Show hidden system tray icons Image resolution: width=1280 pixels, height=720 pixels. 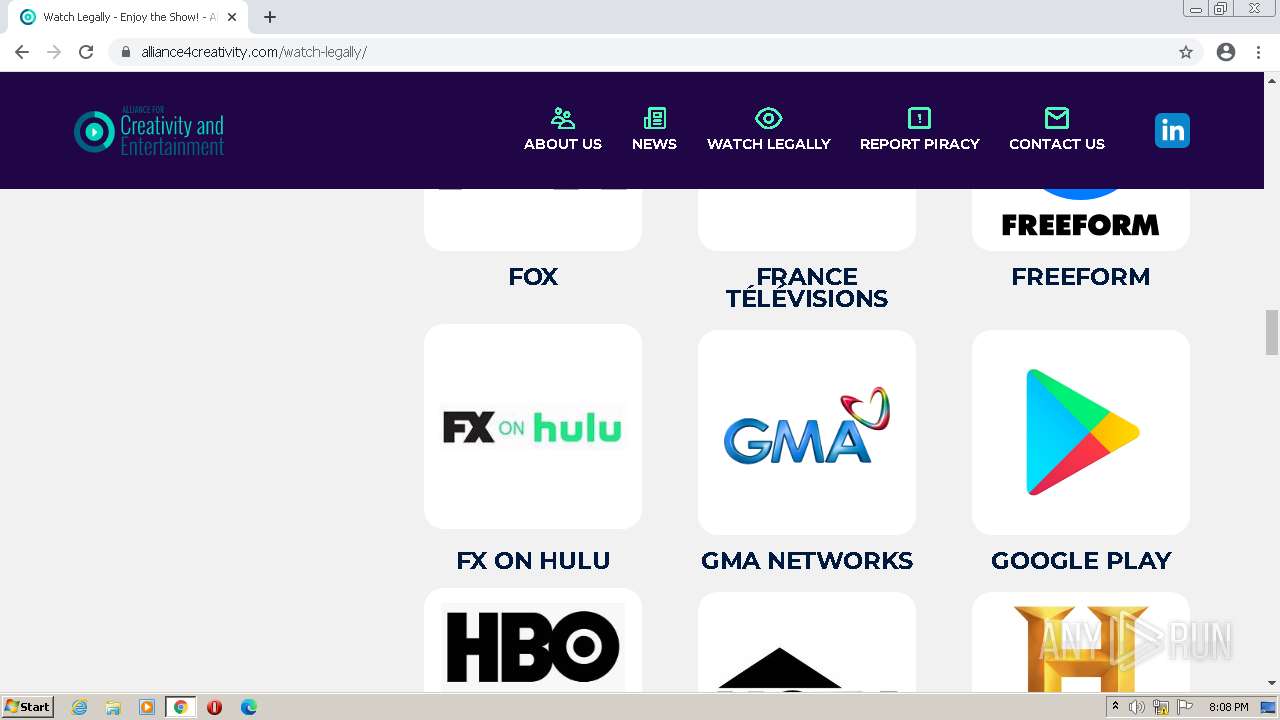(1115, 707)
